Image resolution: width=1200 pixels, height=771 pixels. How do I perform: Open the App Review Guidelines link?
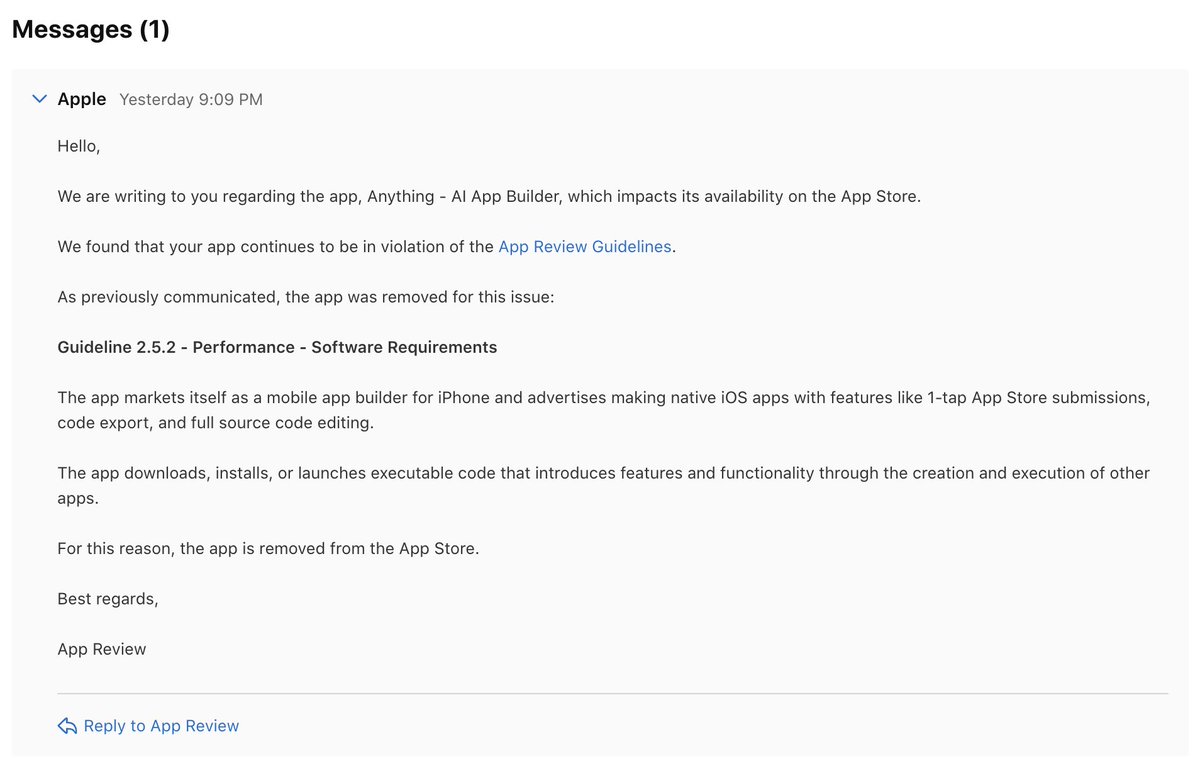(584, 246)
